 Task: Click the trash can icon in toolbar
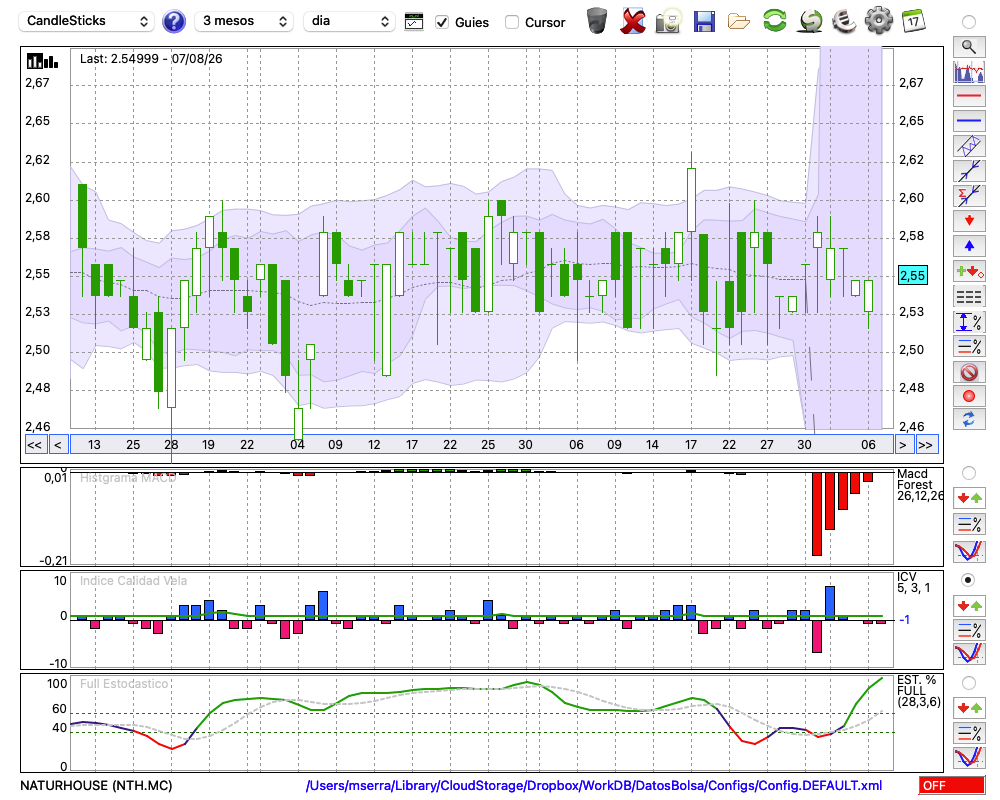point(596,21)
